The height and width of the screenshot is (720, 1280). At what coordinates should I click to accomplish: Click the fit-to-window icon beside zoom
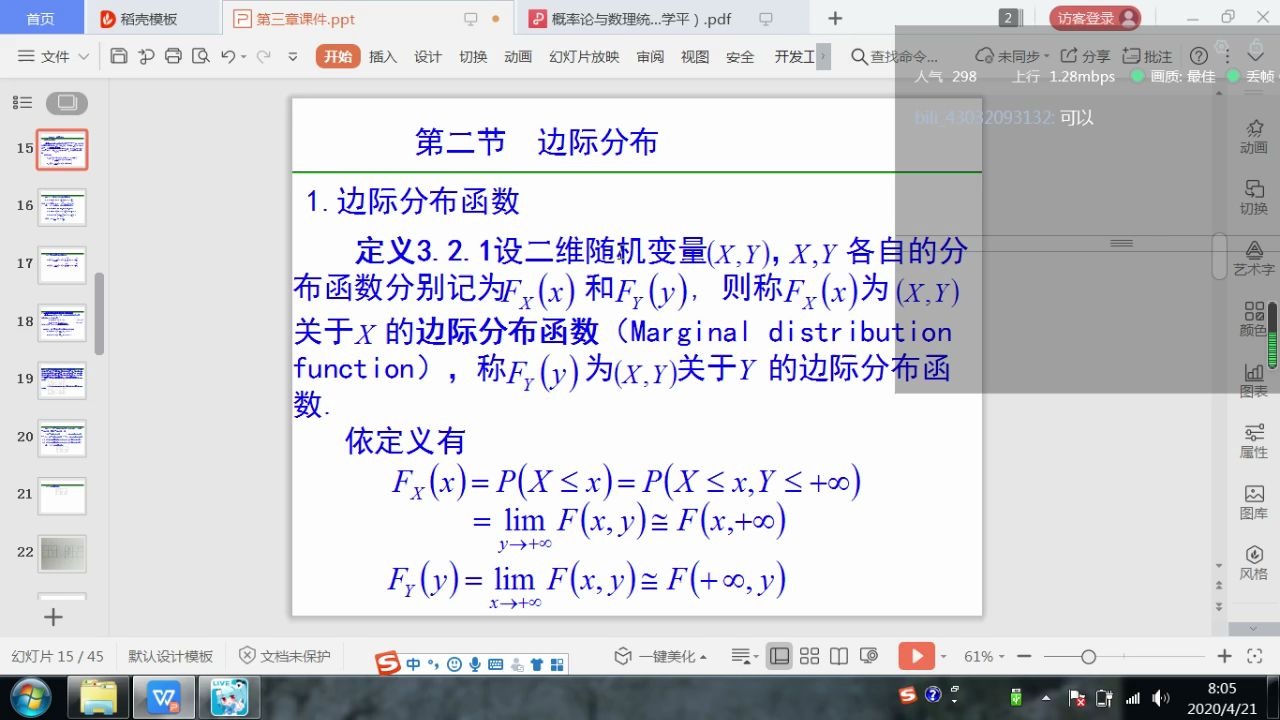click(1255, 656)
